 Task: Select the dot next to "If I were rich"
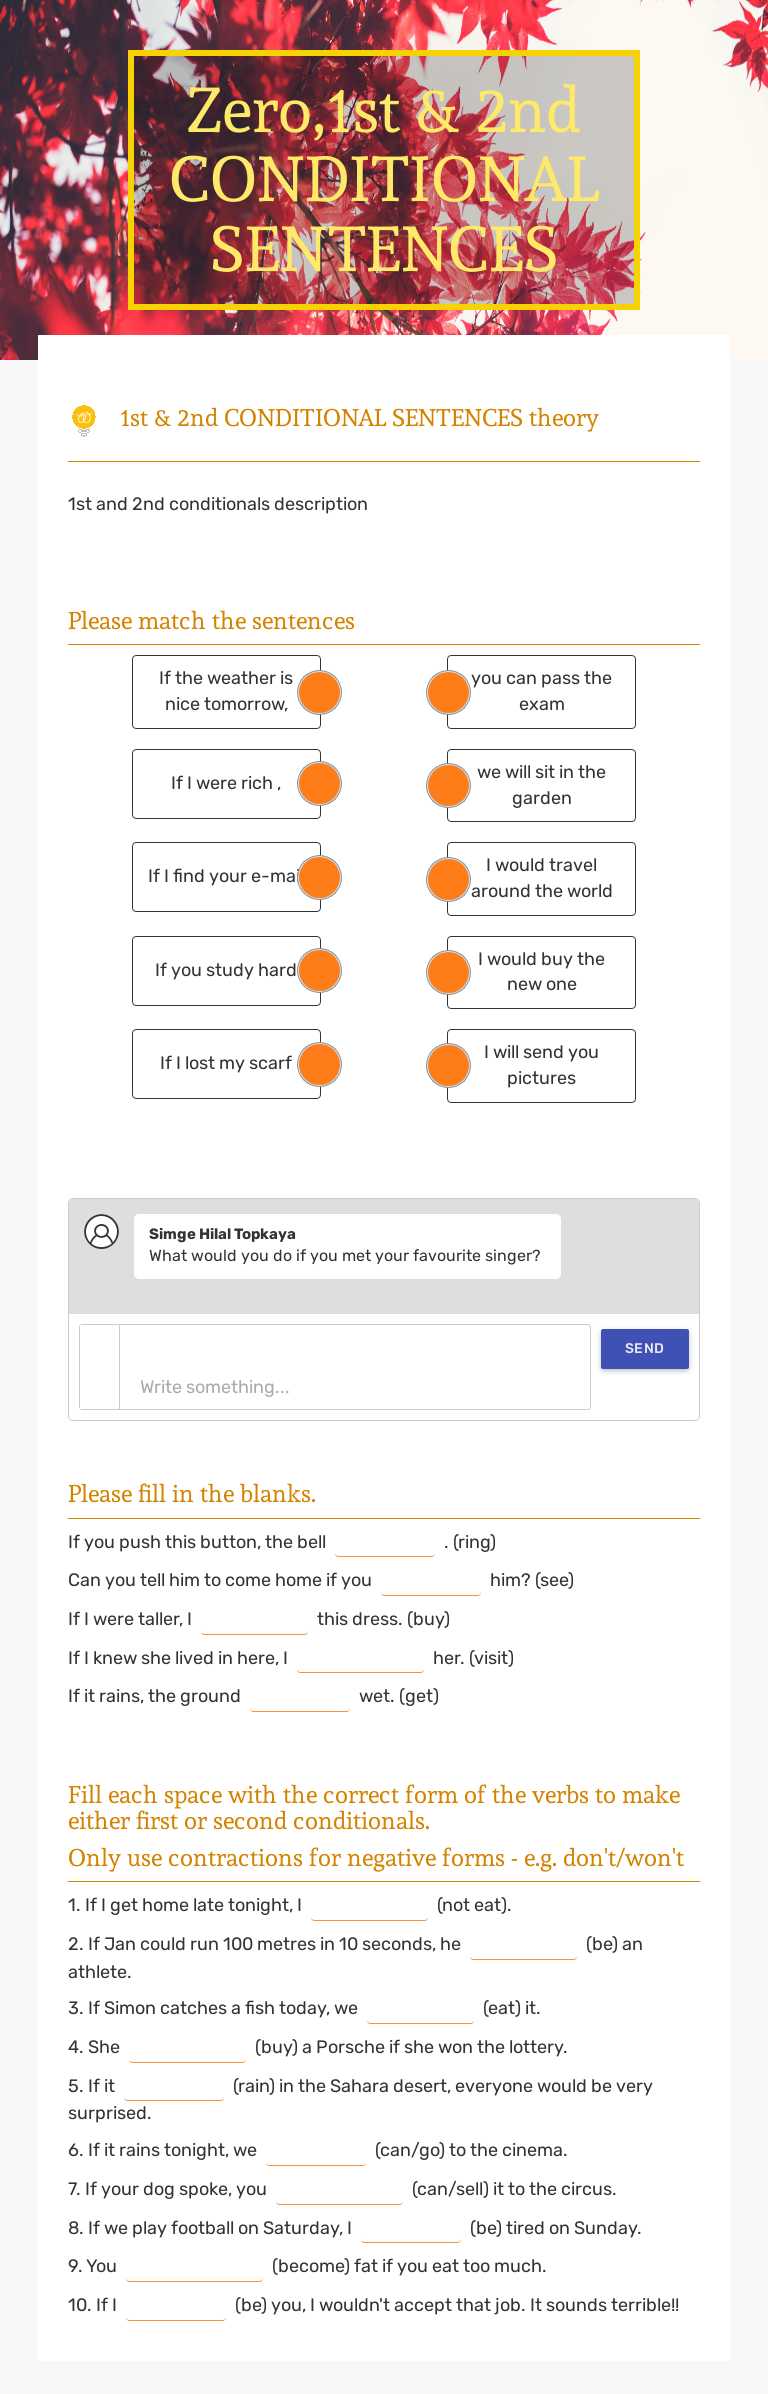pos(319,784)
